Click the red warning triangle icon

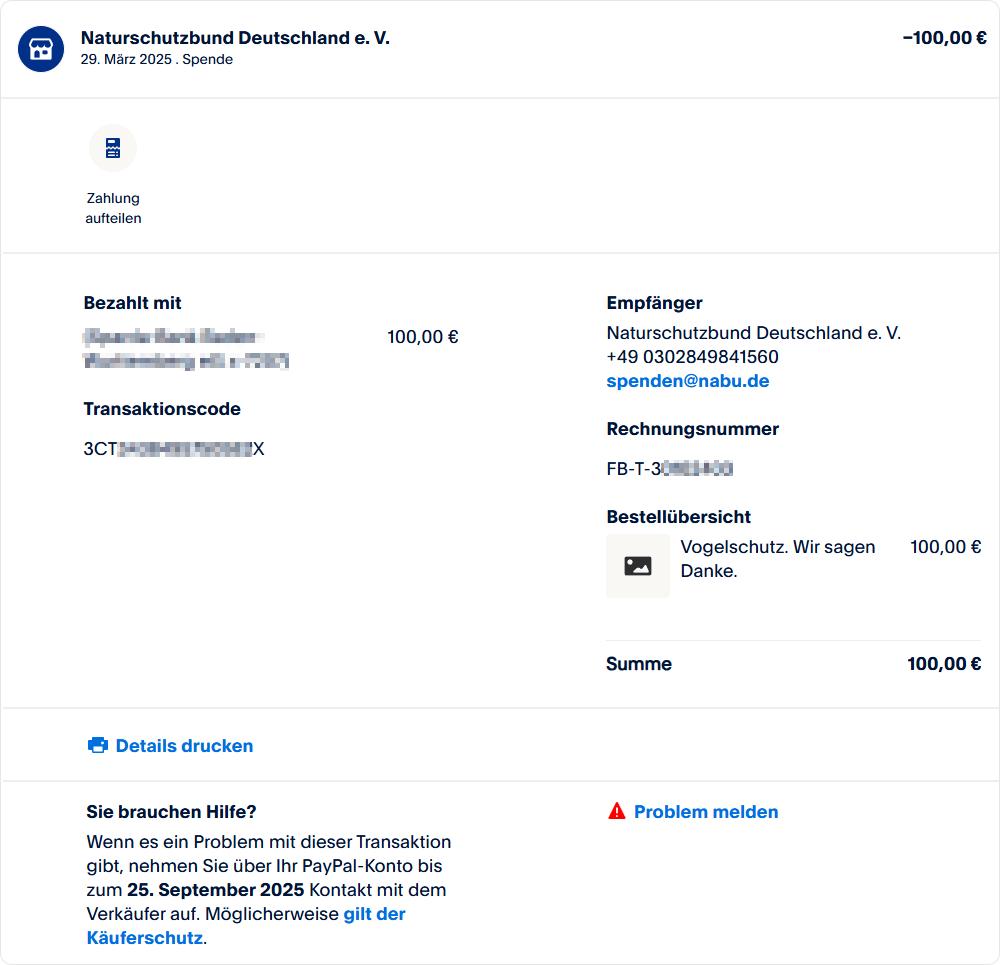617,812
